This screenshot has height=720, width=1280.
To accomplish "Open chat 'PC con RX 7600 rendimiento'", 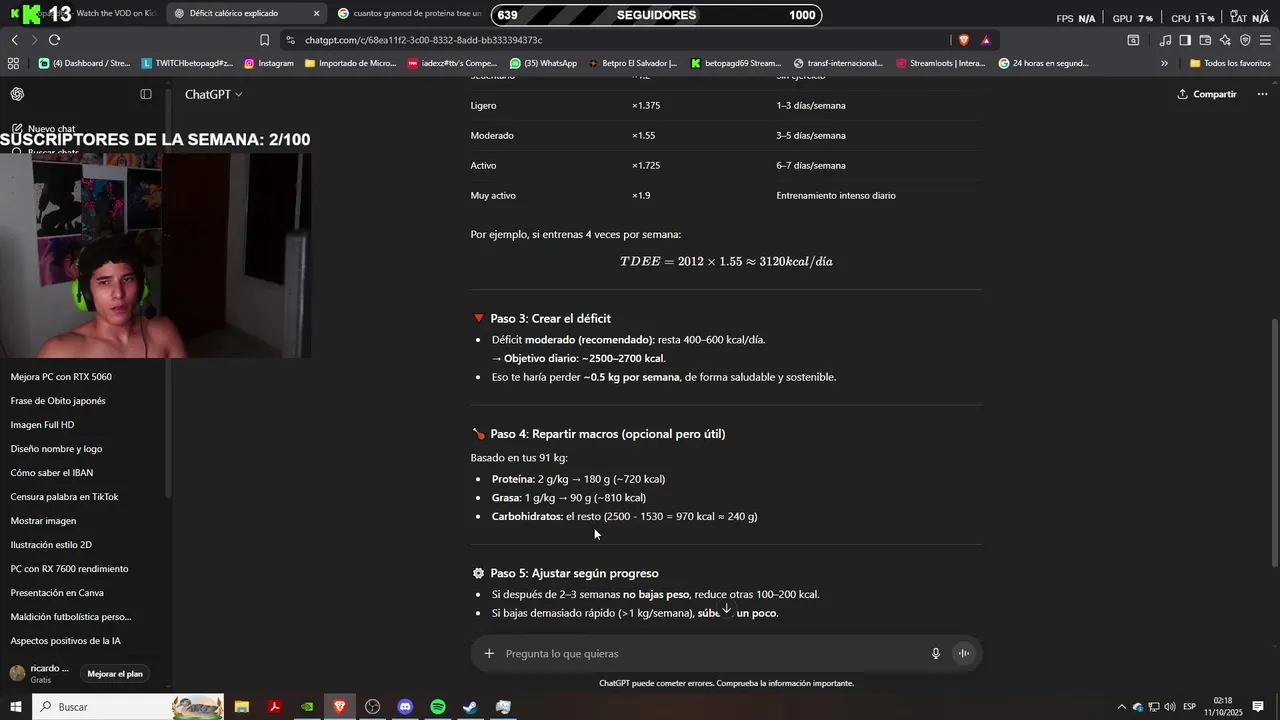I will coord(69,569).
